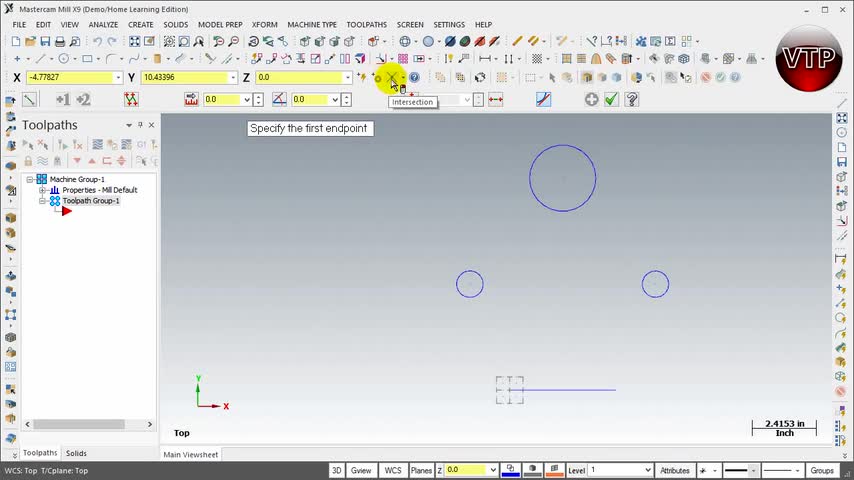This screenshot has width=854, height=480.
Task: Open the Attributes button
Action: click(675, 470)
